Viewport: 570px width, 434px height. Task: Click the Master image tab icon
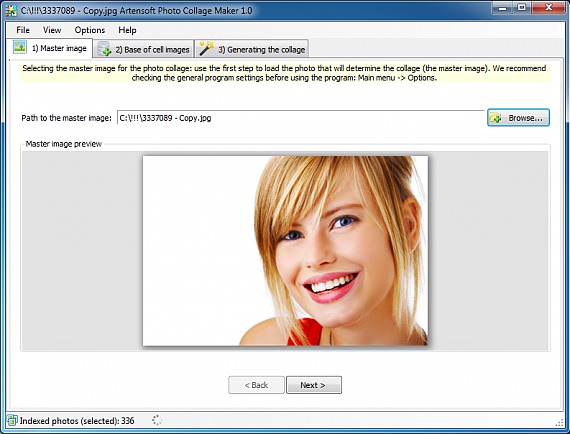(20, 47)
